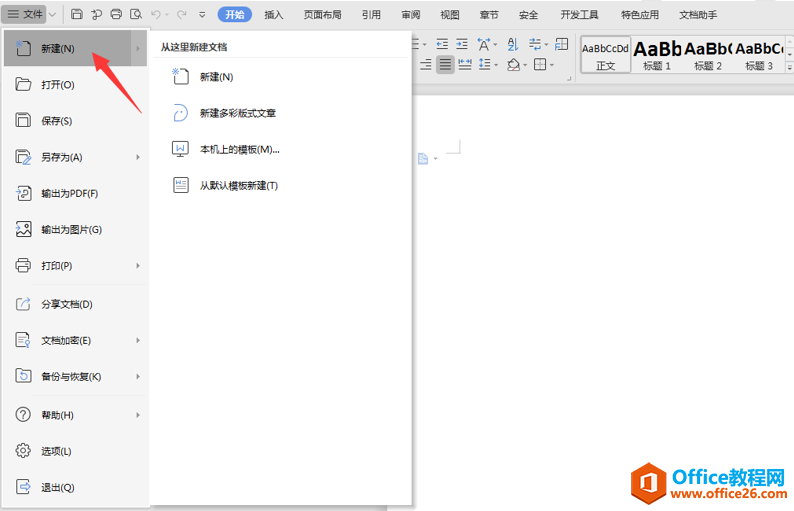Open the shading color dropdown arrow
Image resolution: width=794 pixels, height=511 pixels.
[x=525, y=65]
